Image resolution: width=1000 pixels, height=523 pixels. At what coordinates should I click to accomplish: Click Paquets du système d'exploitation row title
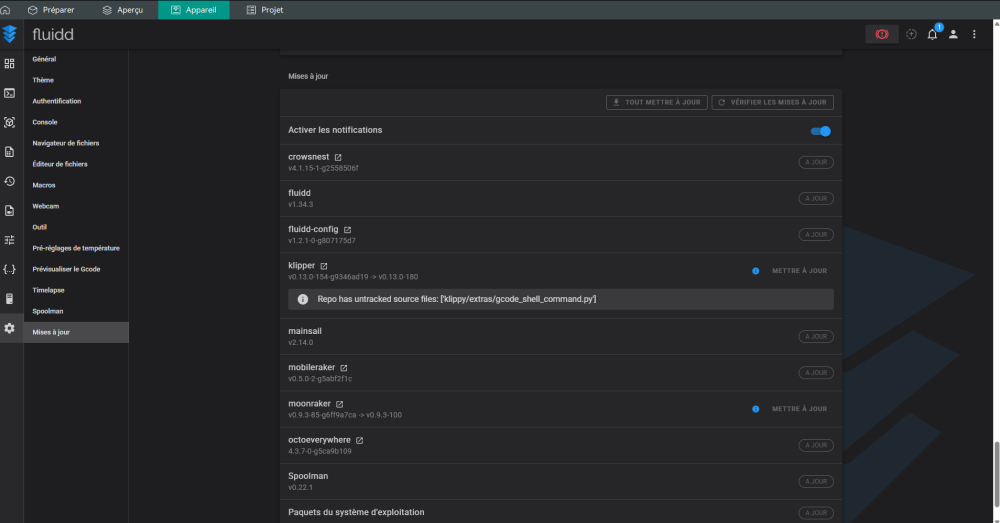pyautogui.click(x=356, y=513)
